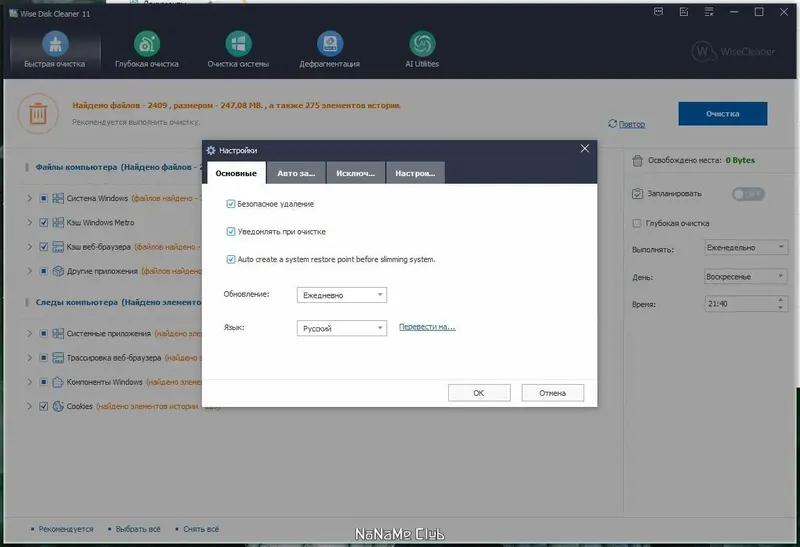The height and width of the screenshot is (547, 800).
Task: Decrease the Время time stepper
Action: coord(781,308)
